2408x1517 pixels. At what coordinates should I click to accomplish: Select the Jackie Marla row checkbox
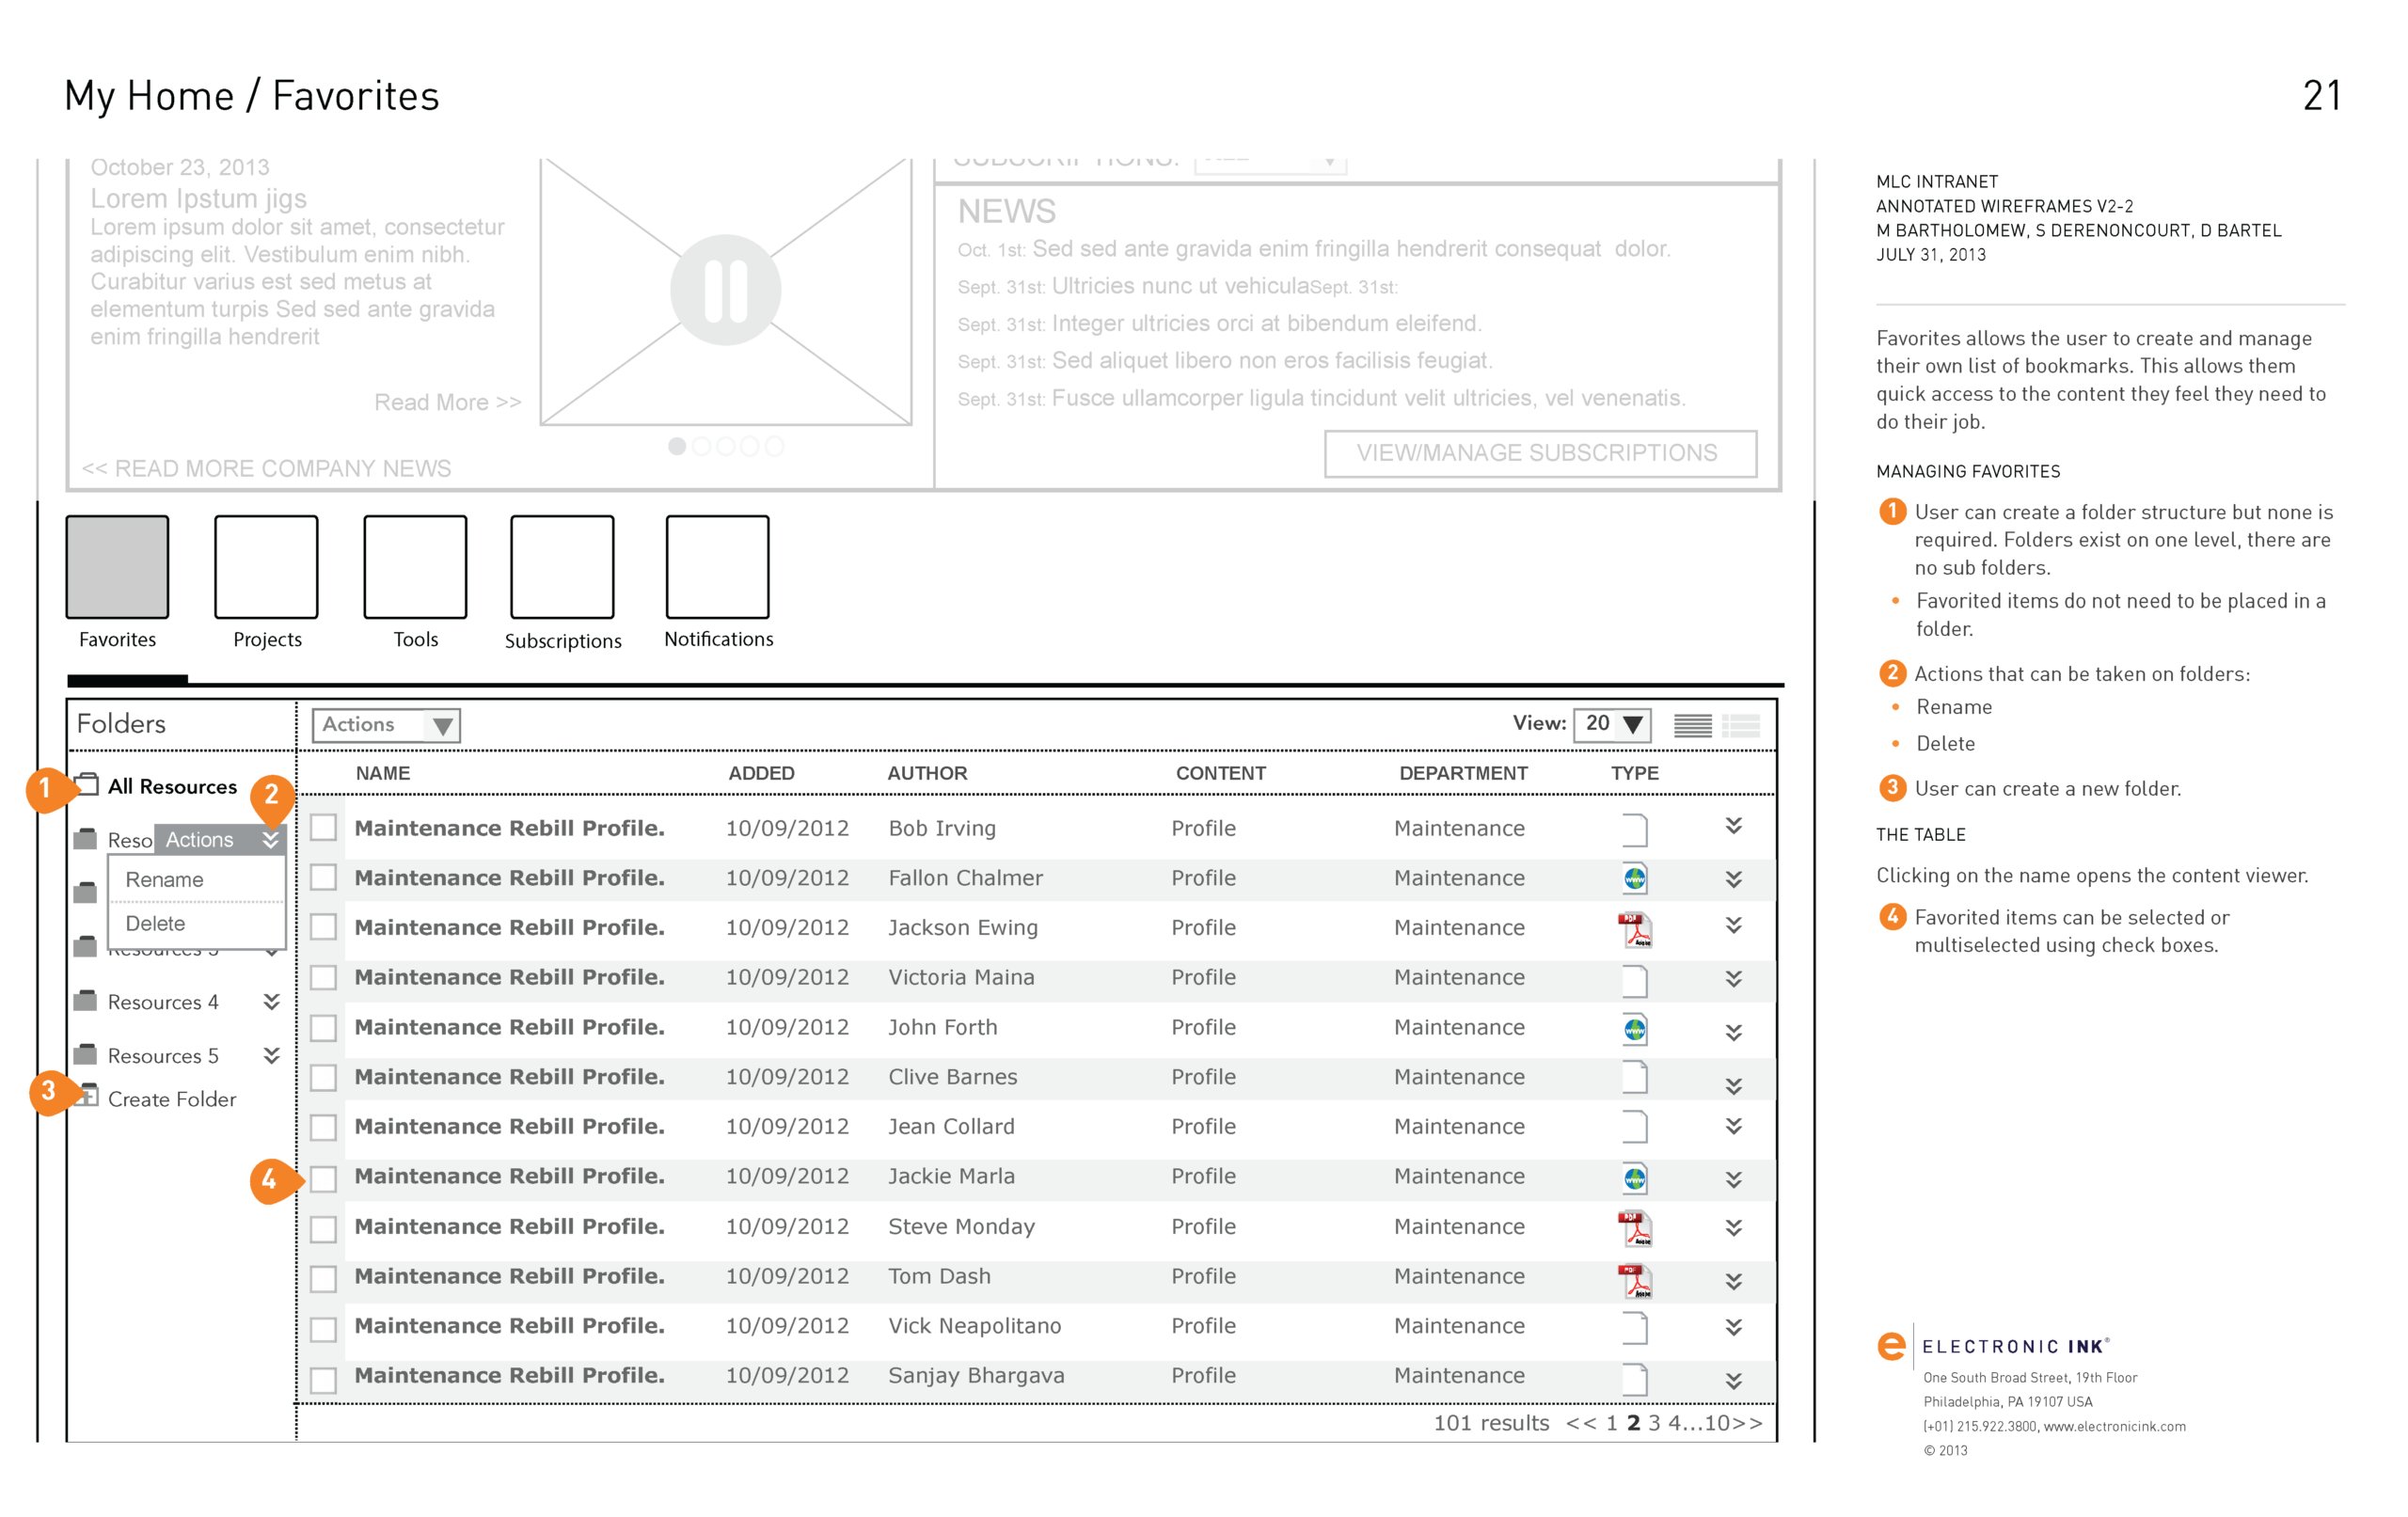323,1178
